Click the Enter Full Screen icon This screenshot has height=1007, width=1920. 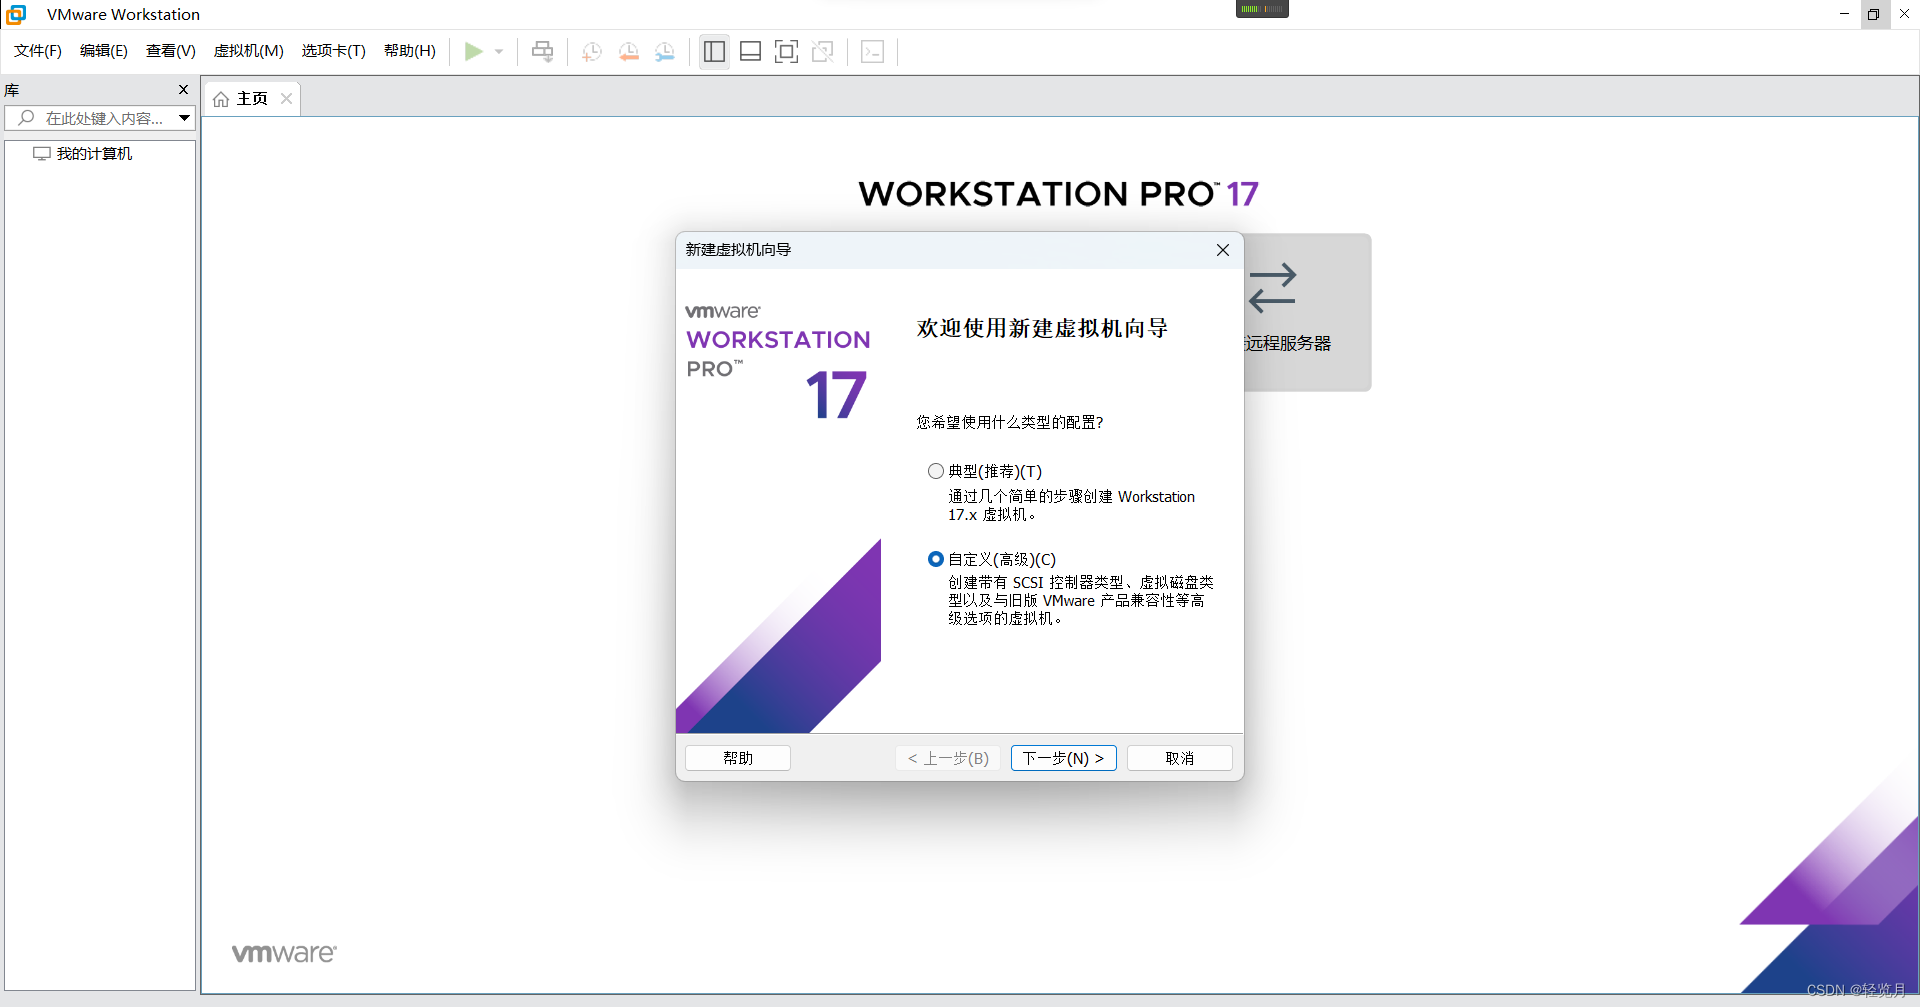point(786,51)
